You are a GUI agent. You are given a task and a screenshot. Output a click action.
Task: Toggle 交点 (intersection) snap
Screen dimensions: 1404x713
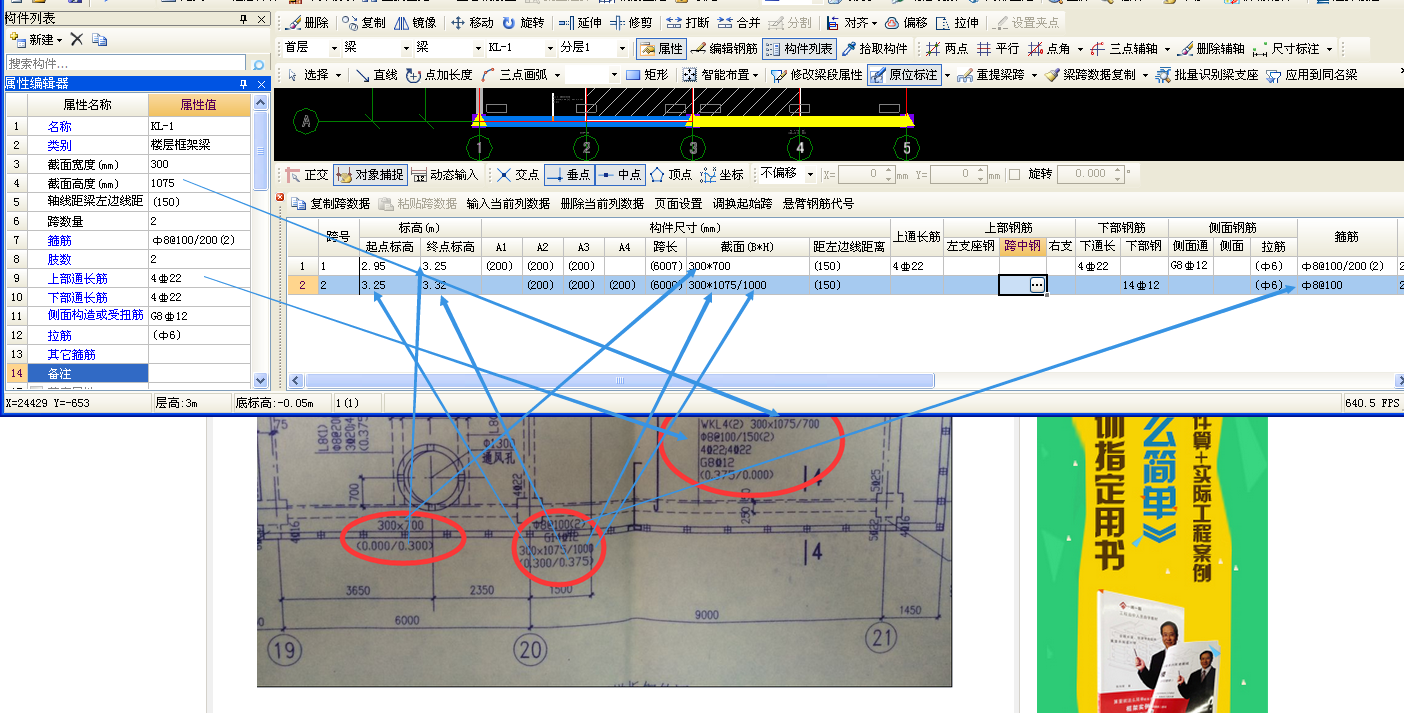(518, 174)
